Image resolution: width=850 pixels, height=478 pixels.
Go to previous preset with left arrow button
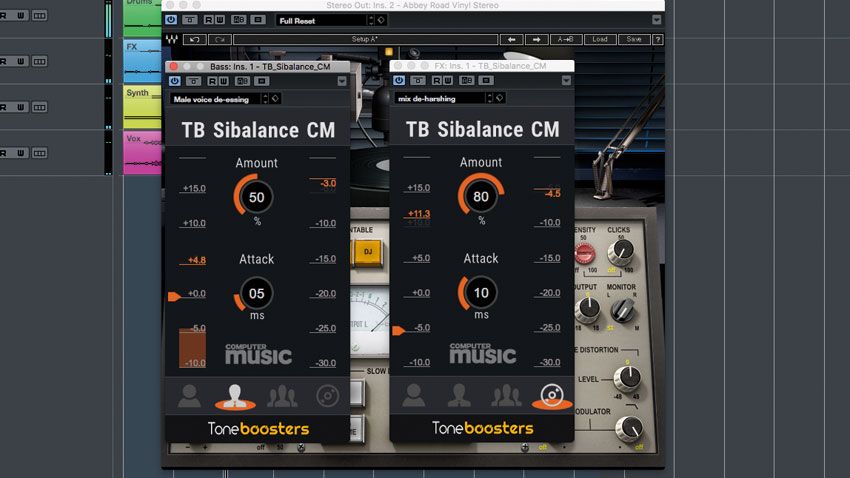(x=511, y=40)
